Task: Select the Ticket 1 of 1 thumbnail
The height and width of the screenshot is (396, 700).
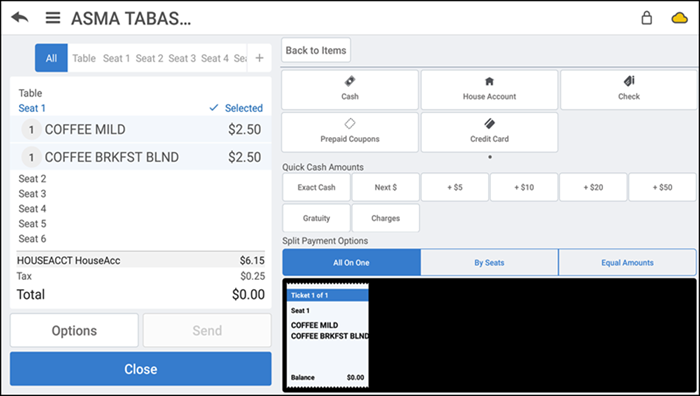Action: point(328,335)
